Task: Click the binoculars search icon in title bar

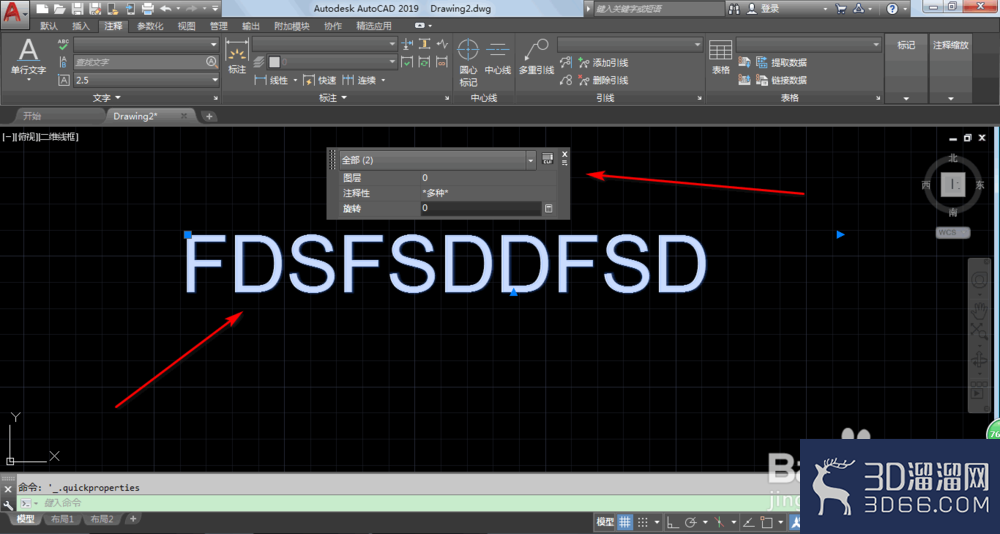Action: click(x=734, y=9)
